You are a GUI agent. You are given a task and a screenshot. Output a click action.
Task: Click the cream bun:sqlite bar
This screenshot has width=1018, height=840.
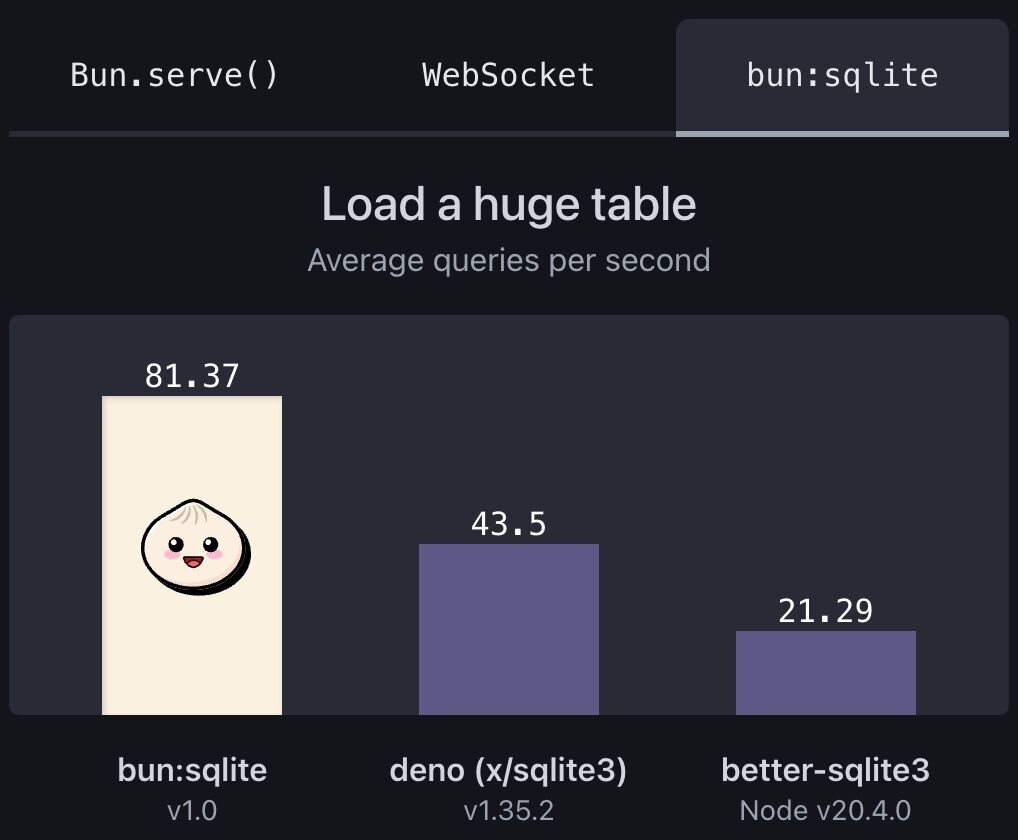[192, 555]
